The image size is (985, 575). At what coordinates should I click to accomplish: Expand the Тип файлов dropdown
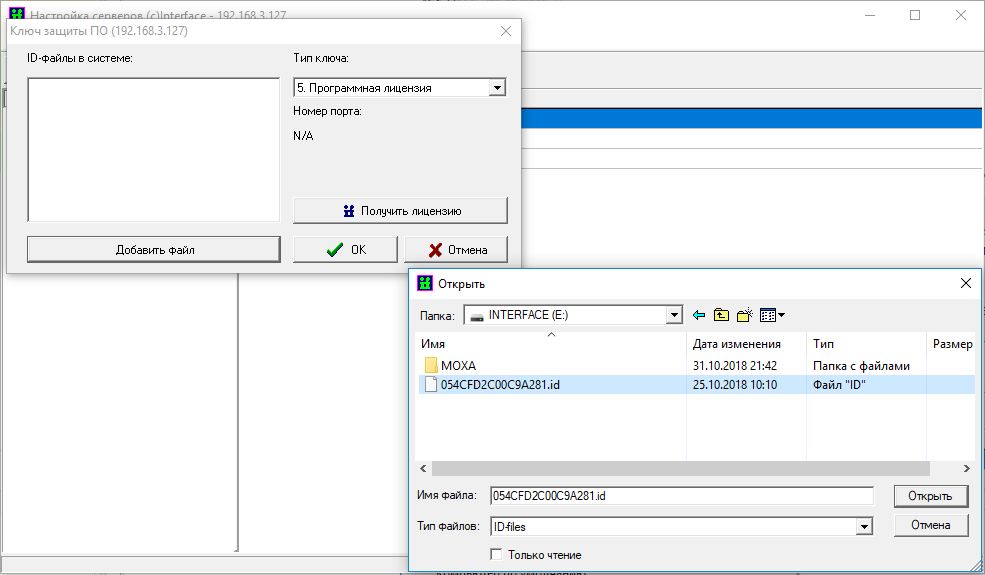coord(864,526)
